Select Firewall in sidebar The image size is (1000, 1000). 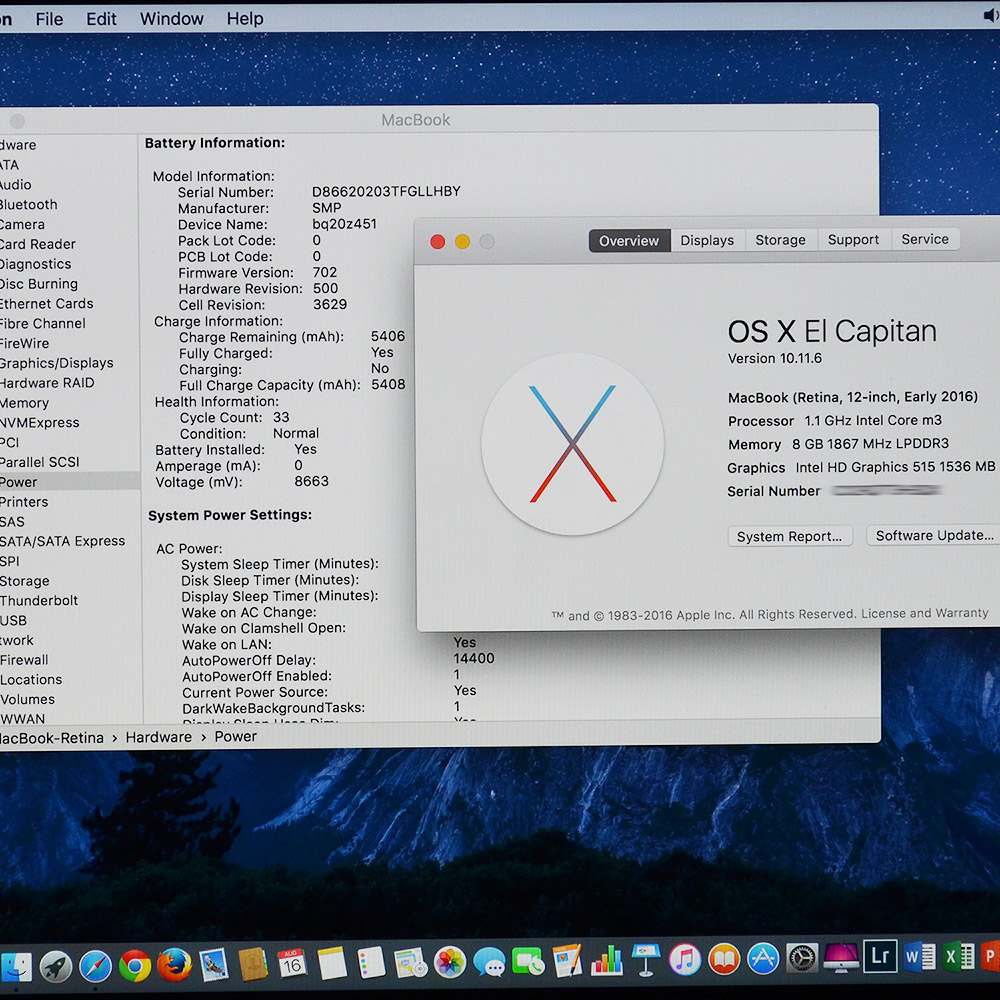(x=24, y=659)
